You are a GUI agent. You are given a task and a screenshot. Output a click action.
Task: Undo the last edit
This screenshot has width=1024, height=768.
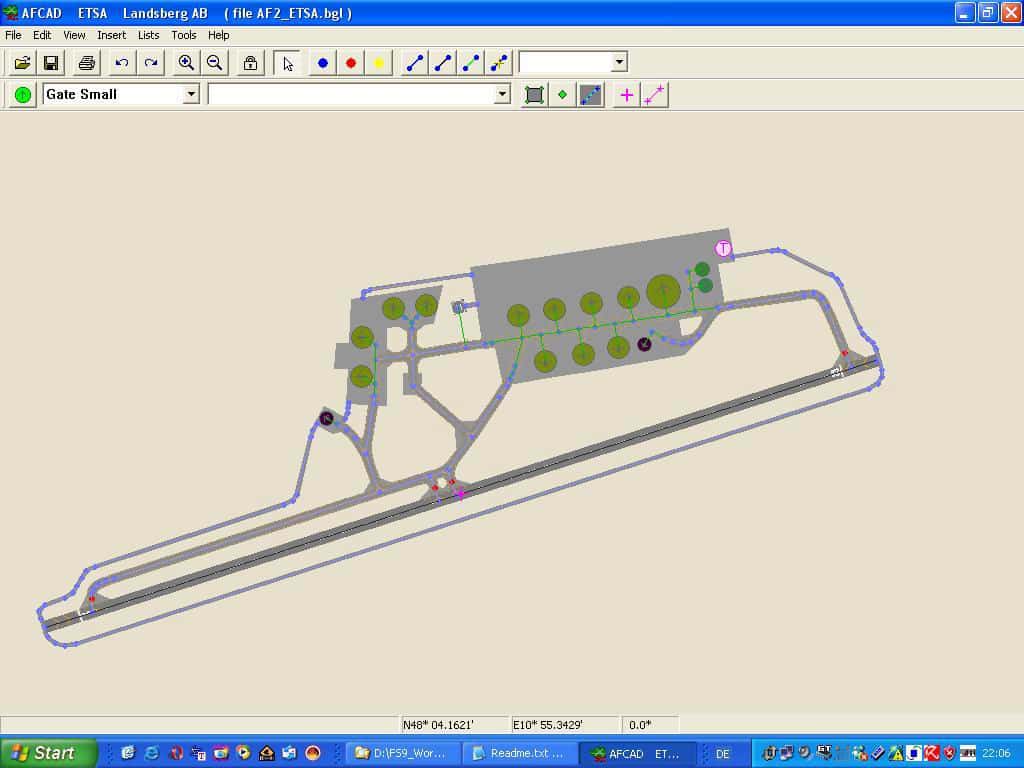pyautogui.click(x=122, y=63)
